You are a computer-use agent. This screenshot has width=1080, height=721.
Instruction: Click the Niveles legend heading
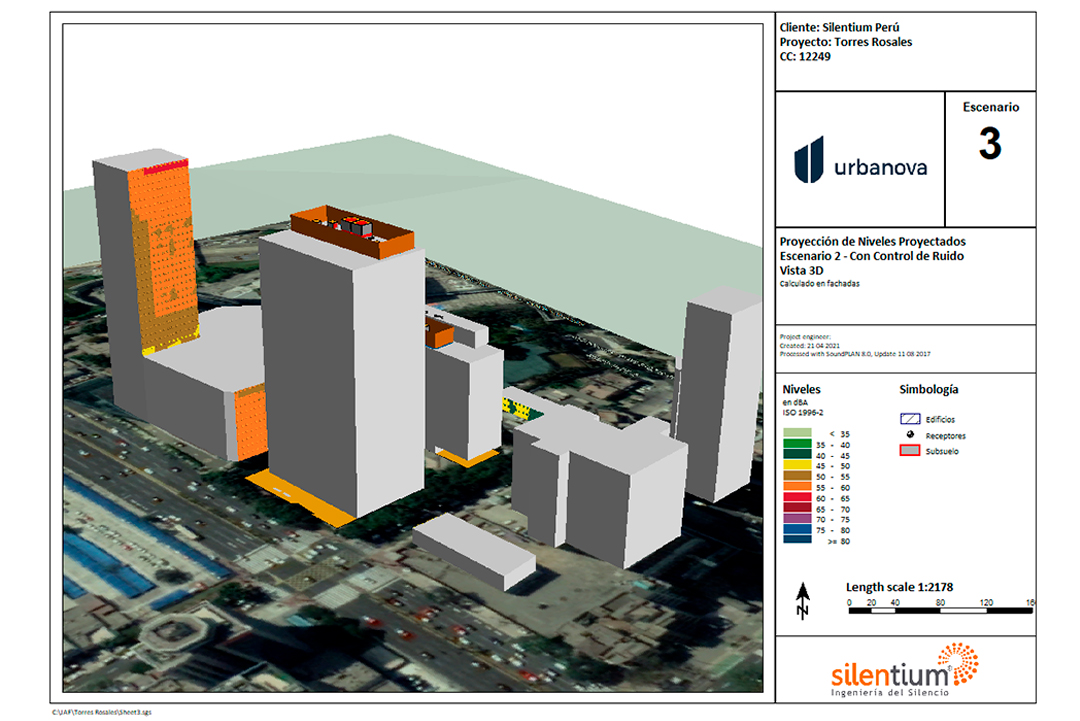(x=802, y=390)
